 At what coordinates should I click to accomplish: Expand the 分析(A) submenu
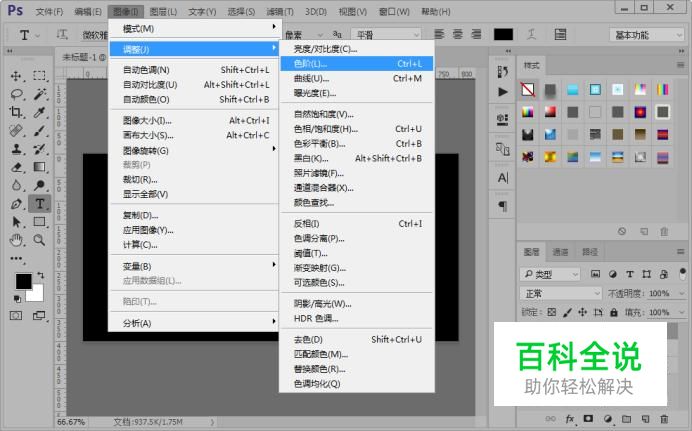194,323
